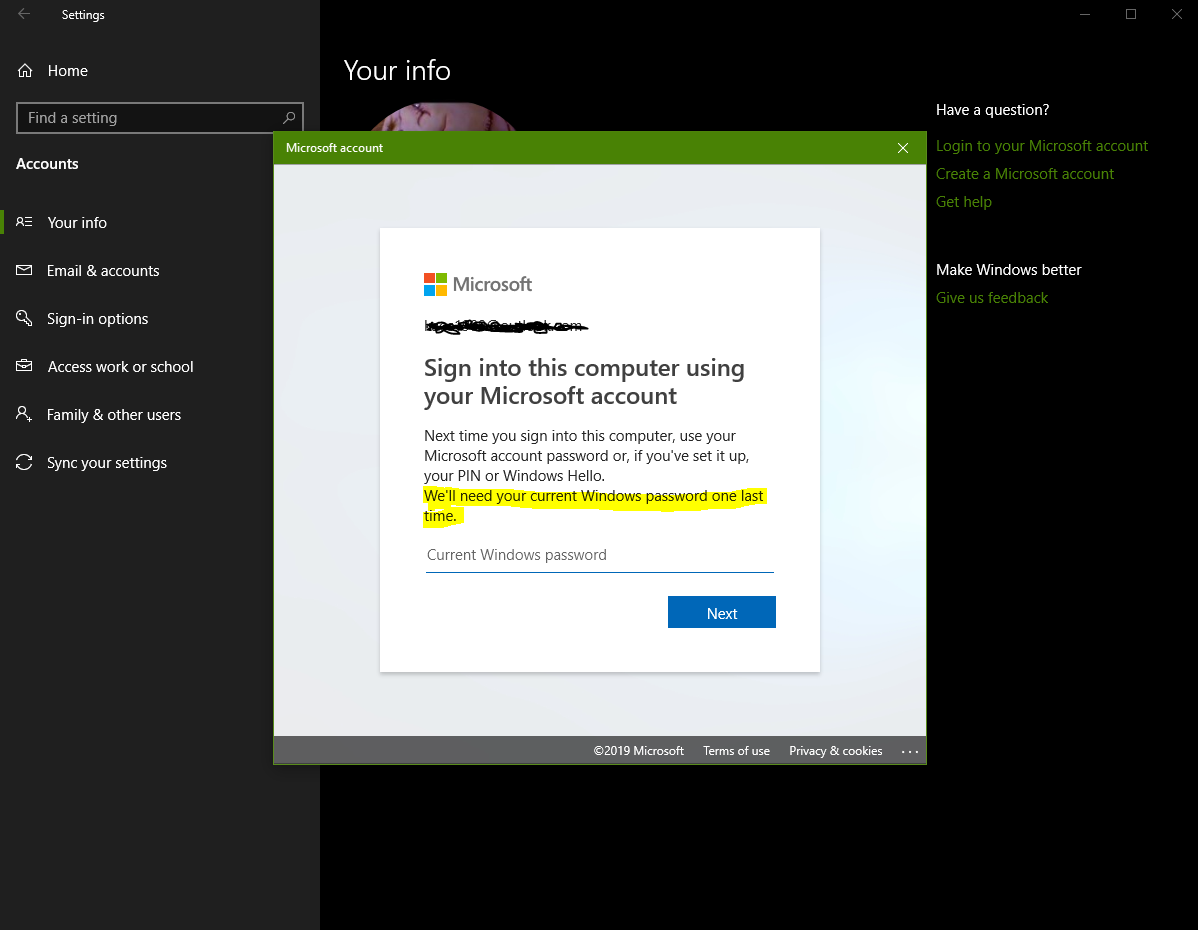1198x930 pixels.
Task: Click the Get help link
Action: (x=963, y=202)
